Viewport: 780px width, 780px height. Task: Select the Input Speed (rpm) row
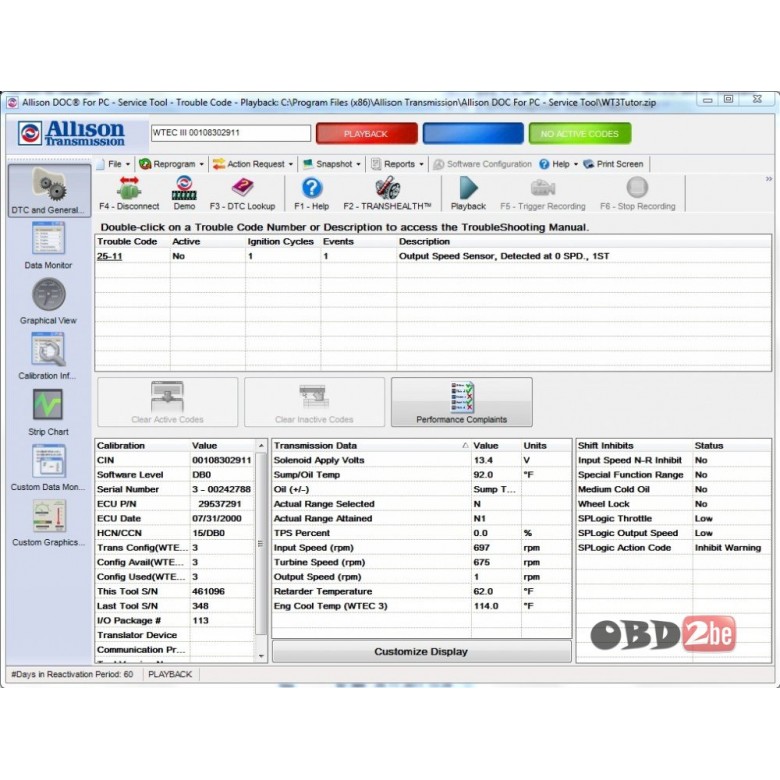pyautogui.click(x=421, y=548)
